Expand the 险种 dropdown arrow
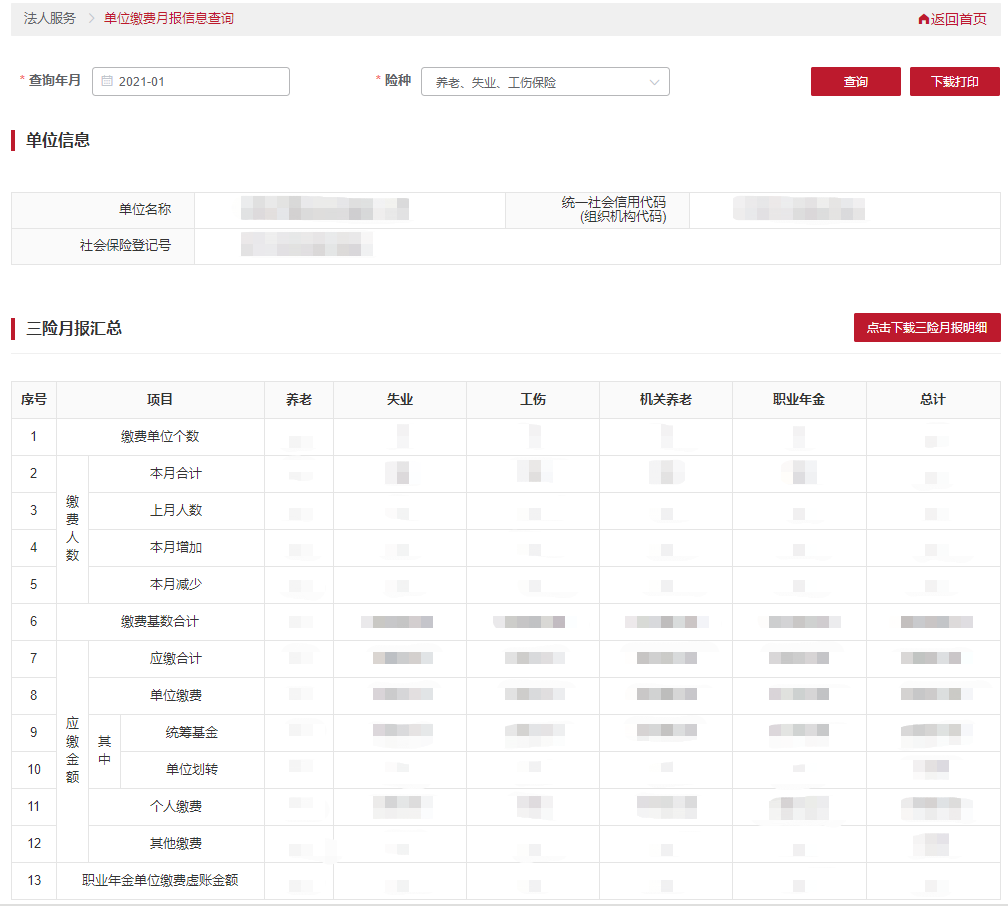This screenshot has width=1008, height=906. click(x=655, y=82)
